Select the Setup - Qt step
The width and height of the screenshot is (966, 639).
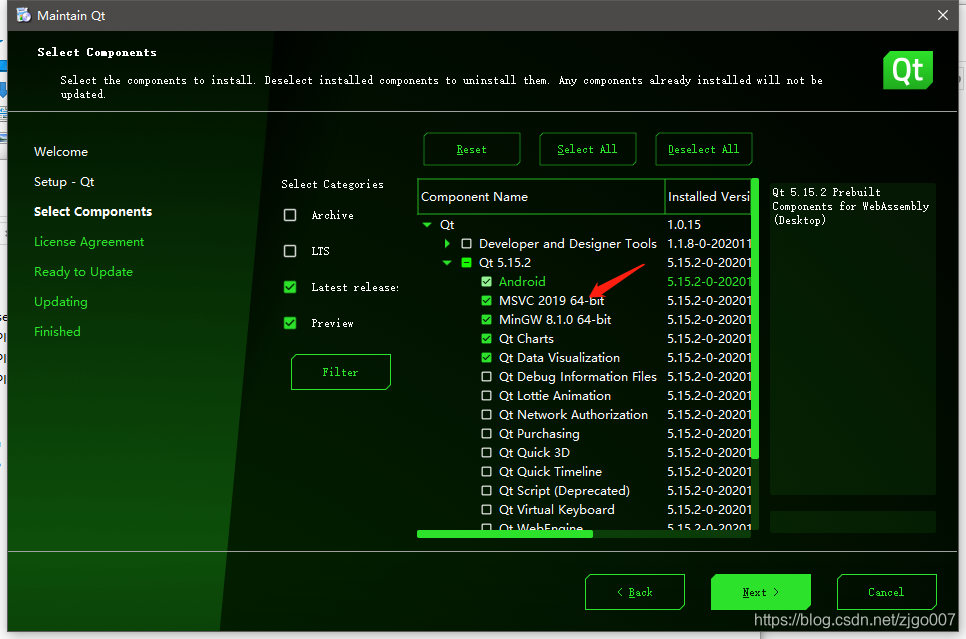(64, 182)
